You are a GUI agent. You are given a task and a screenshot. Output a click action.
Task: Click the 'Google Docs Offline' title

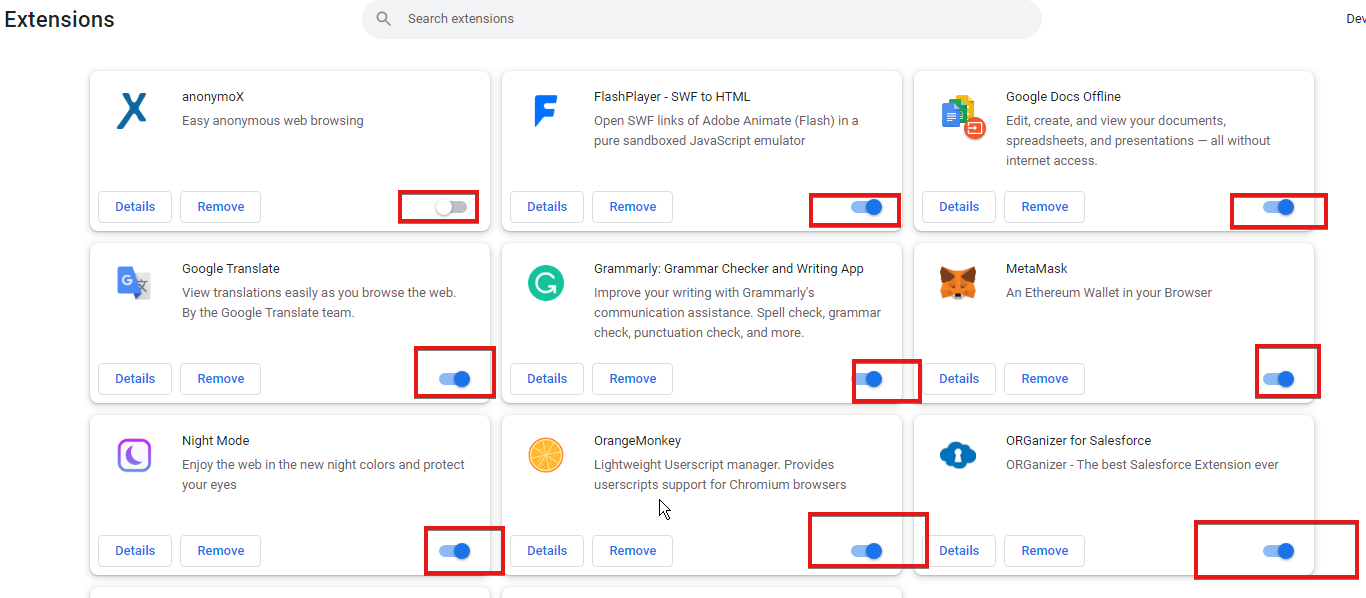tap(1063, 97)
